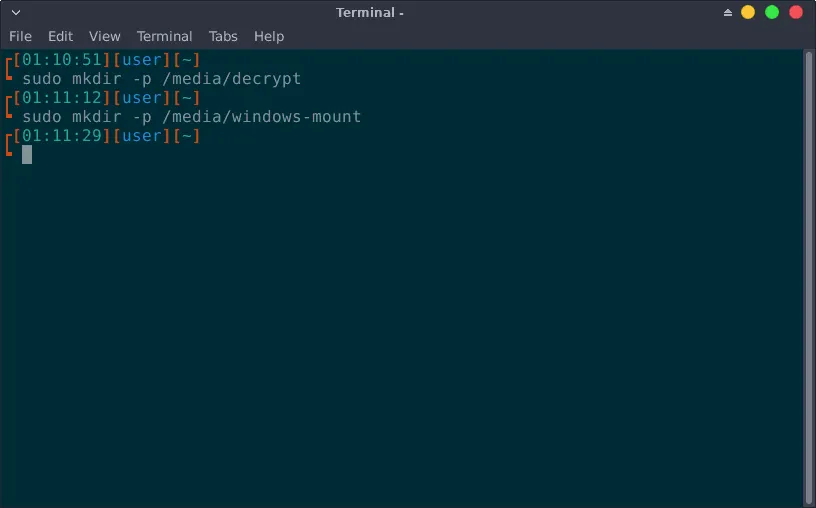Click the 01:11:29 timestamp in the prompt
Screen dimensions: 816x508
point(62,136)
